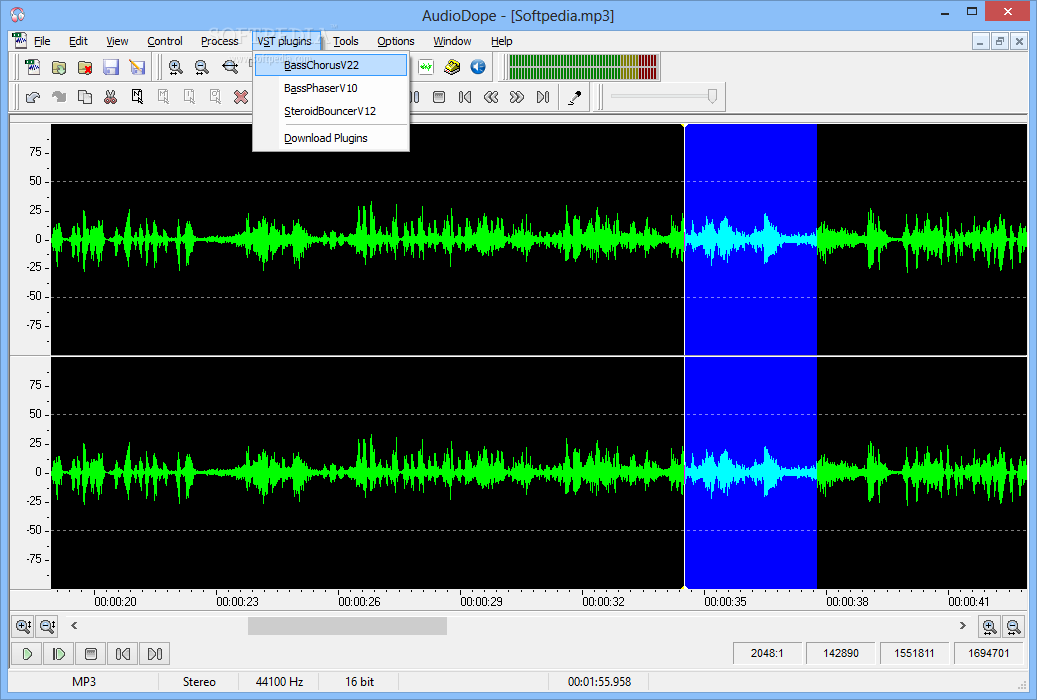Click the 00:01:55.958 duration in status bar
This screenshot has height=700, width=1037.
[599, 681]
